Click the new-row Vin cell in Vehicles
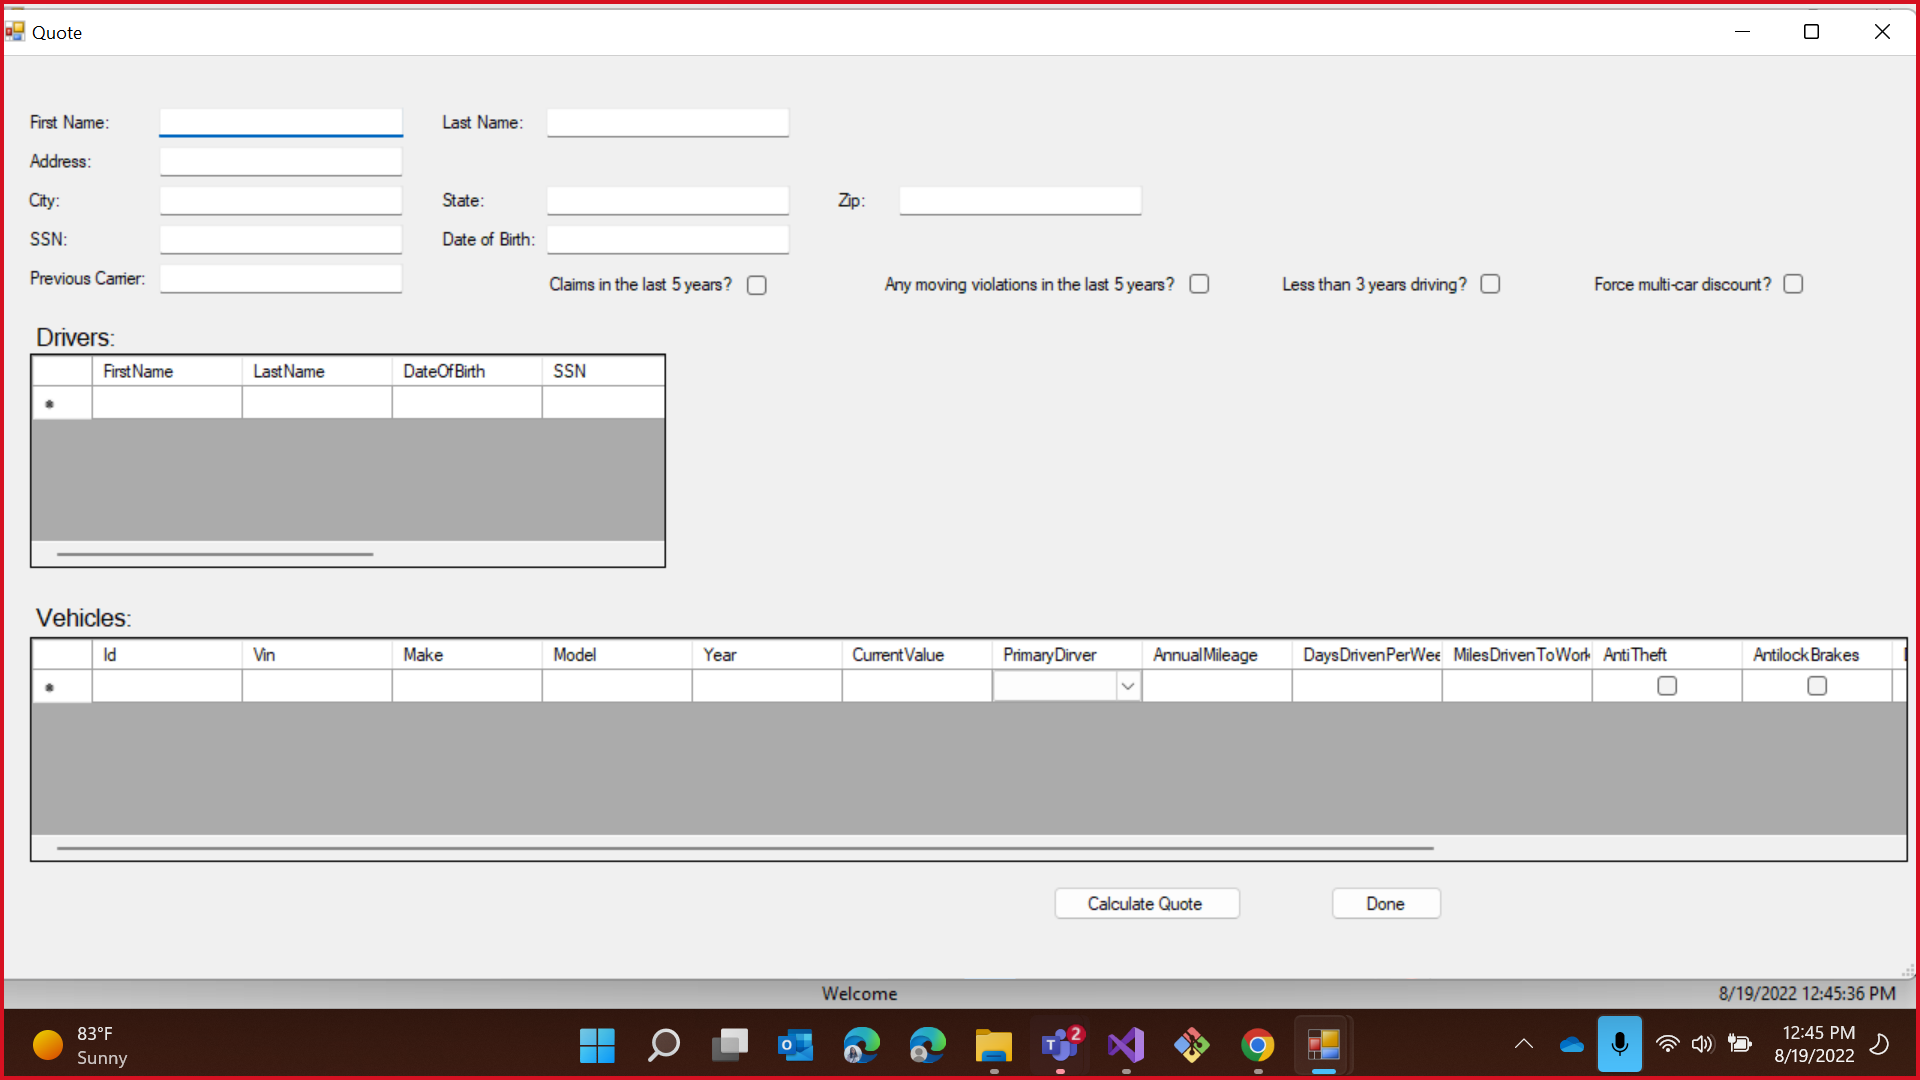The image size is (1920, 1080). point(317,686)
